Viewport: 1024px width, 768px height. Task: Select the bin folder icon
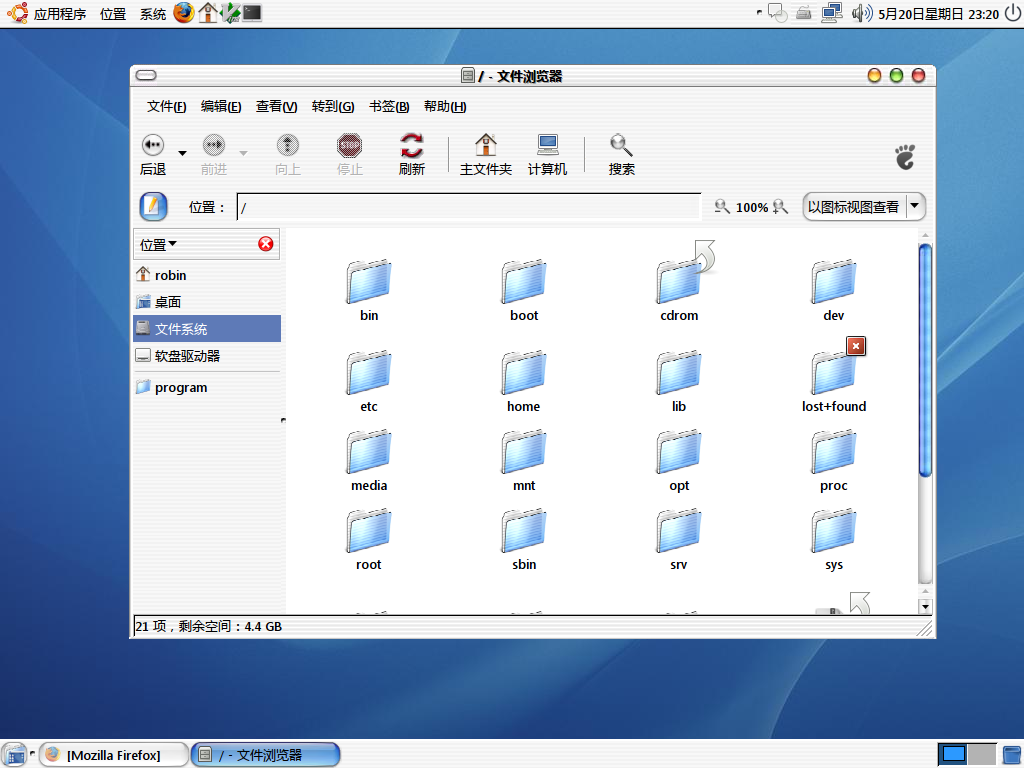(x=369, y=281)
